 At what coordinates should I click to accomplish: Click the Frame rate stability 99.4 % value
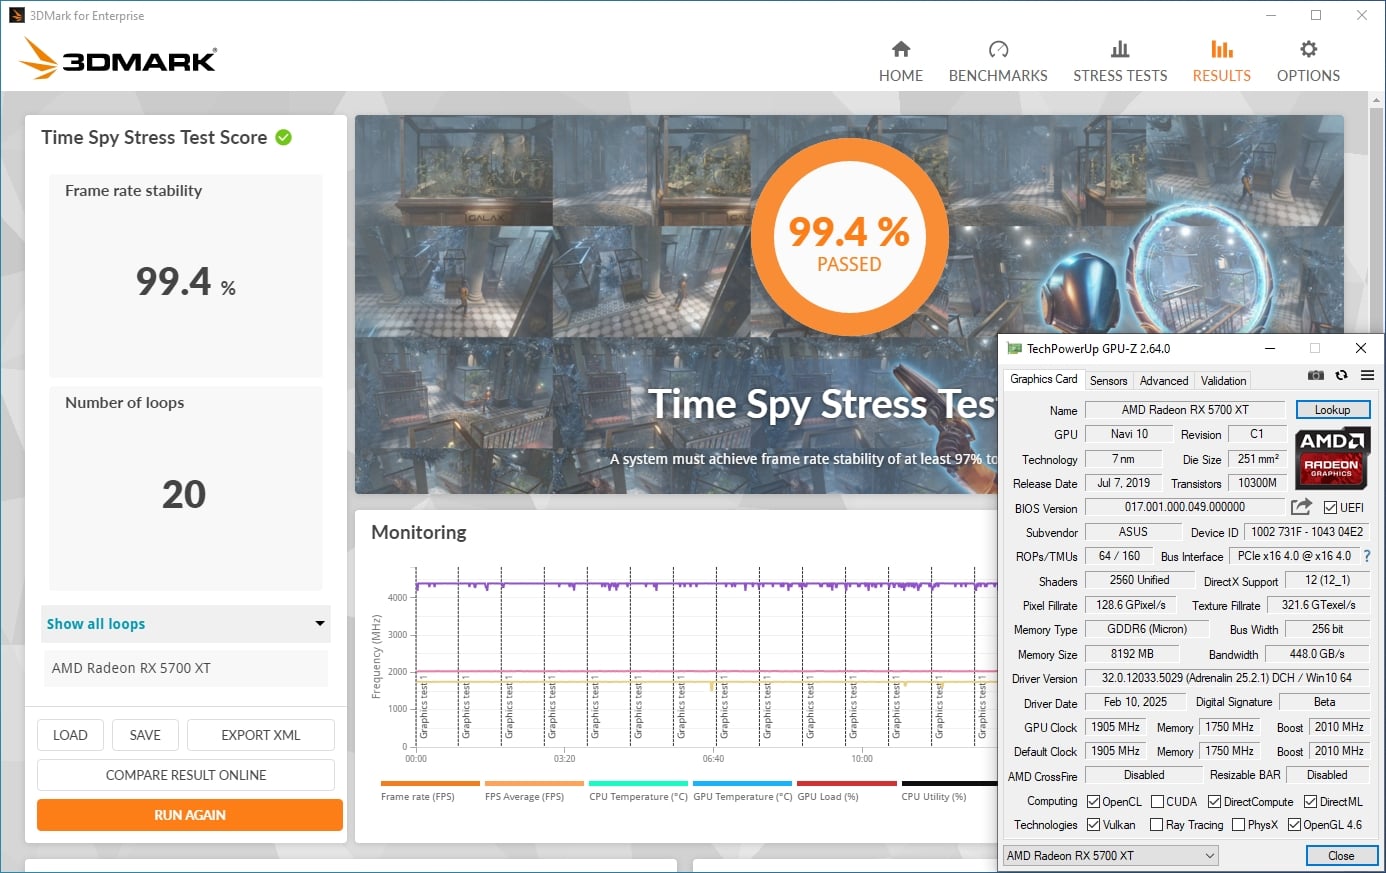(x=186, y=282)
